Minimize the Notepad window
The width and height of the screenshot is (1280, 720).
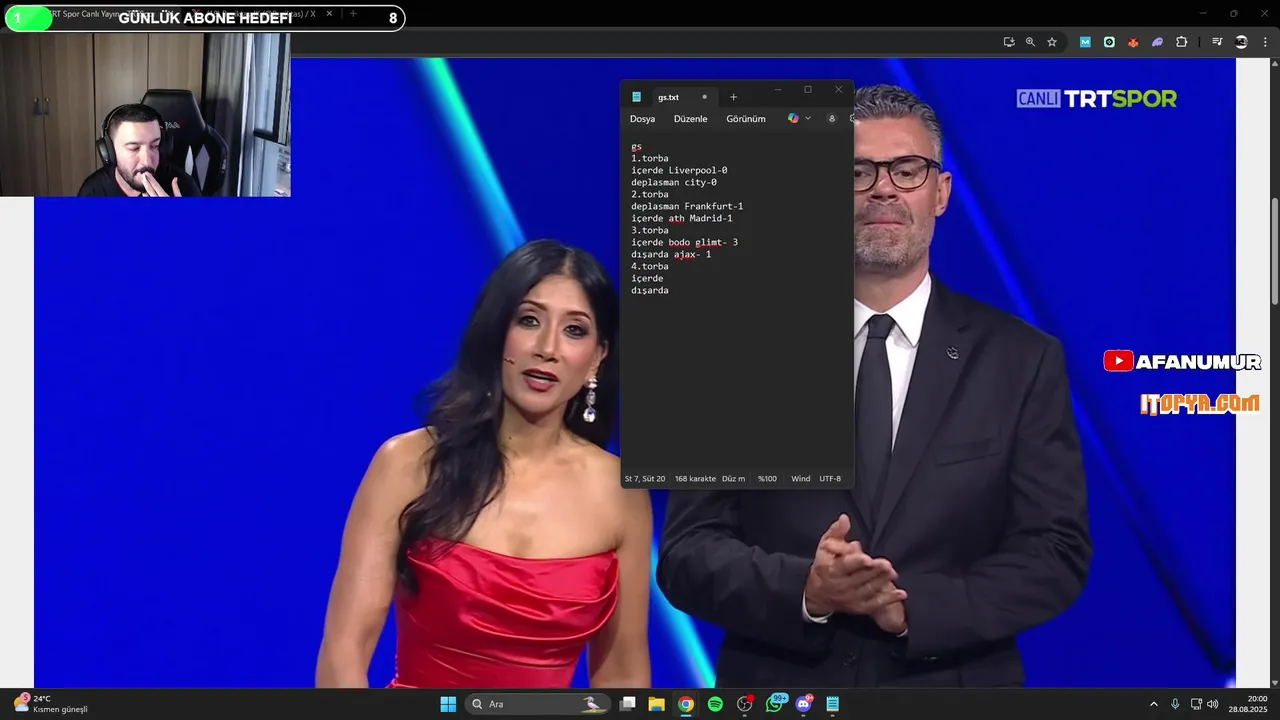click(x=778, y=90)
